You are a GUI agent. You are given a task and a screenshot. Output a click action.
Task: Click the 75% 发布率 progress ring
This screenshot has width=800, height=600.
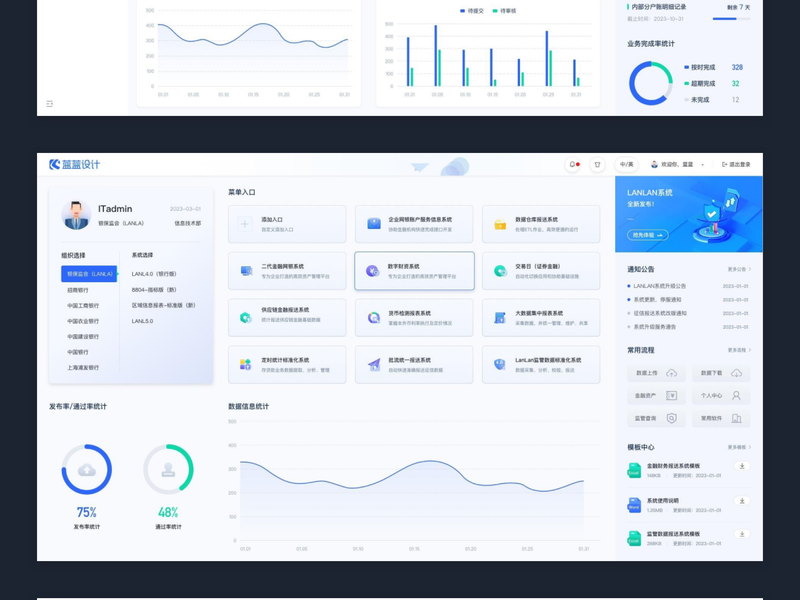pos(86,469)
